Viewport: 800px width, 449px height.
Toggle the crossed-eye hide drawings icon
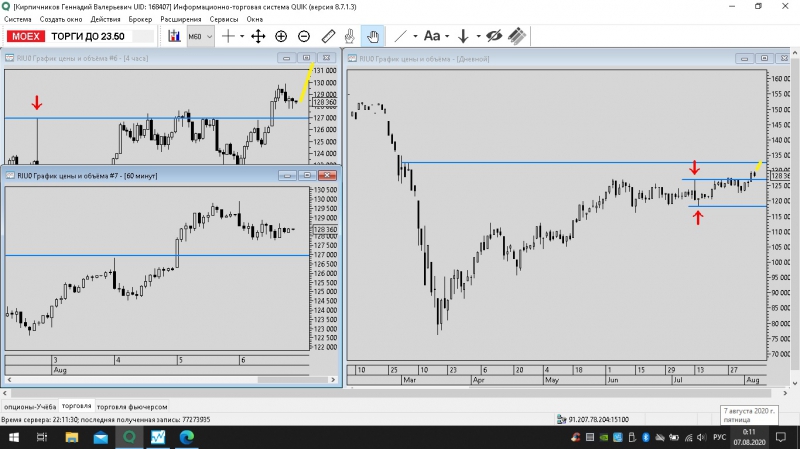[494, 36]
